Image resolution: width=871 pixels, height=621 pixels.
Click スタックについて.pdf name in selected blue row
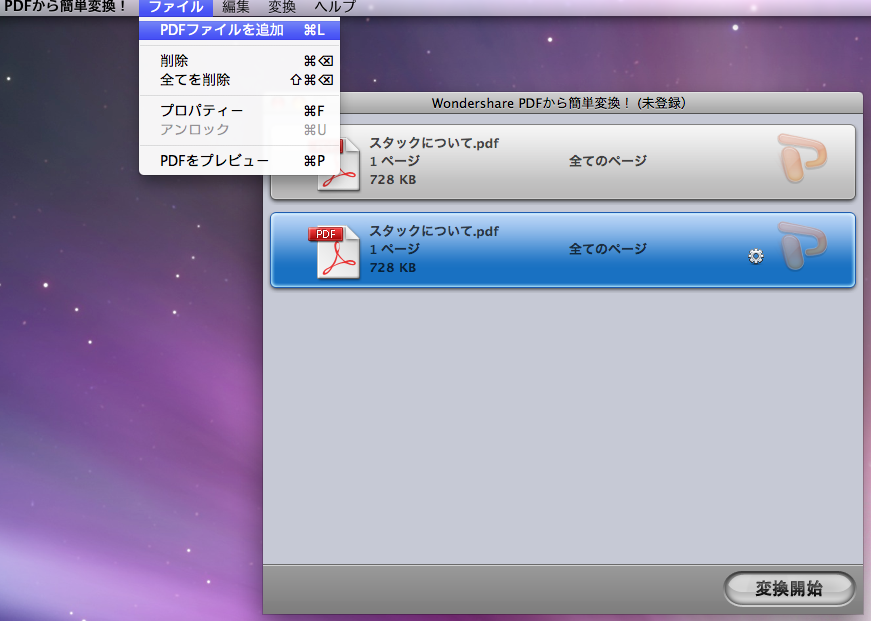tap(434, 231)
